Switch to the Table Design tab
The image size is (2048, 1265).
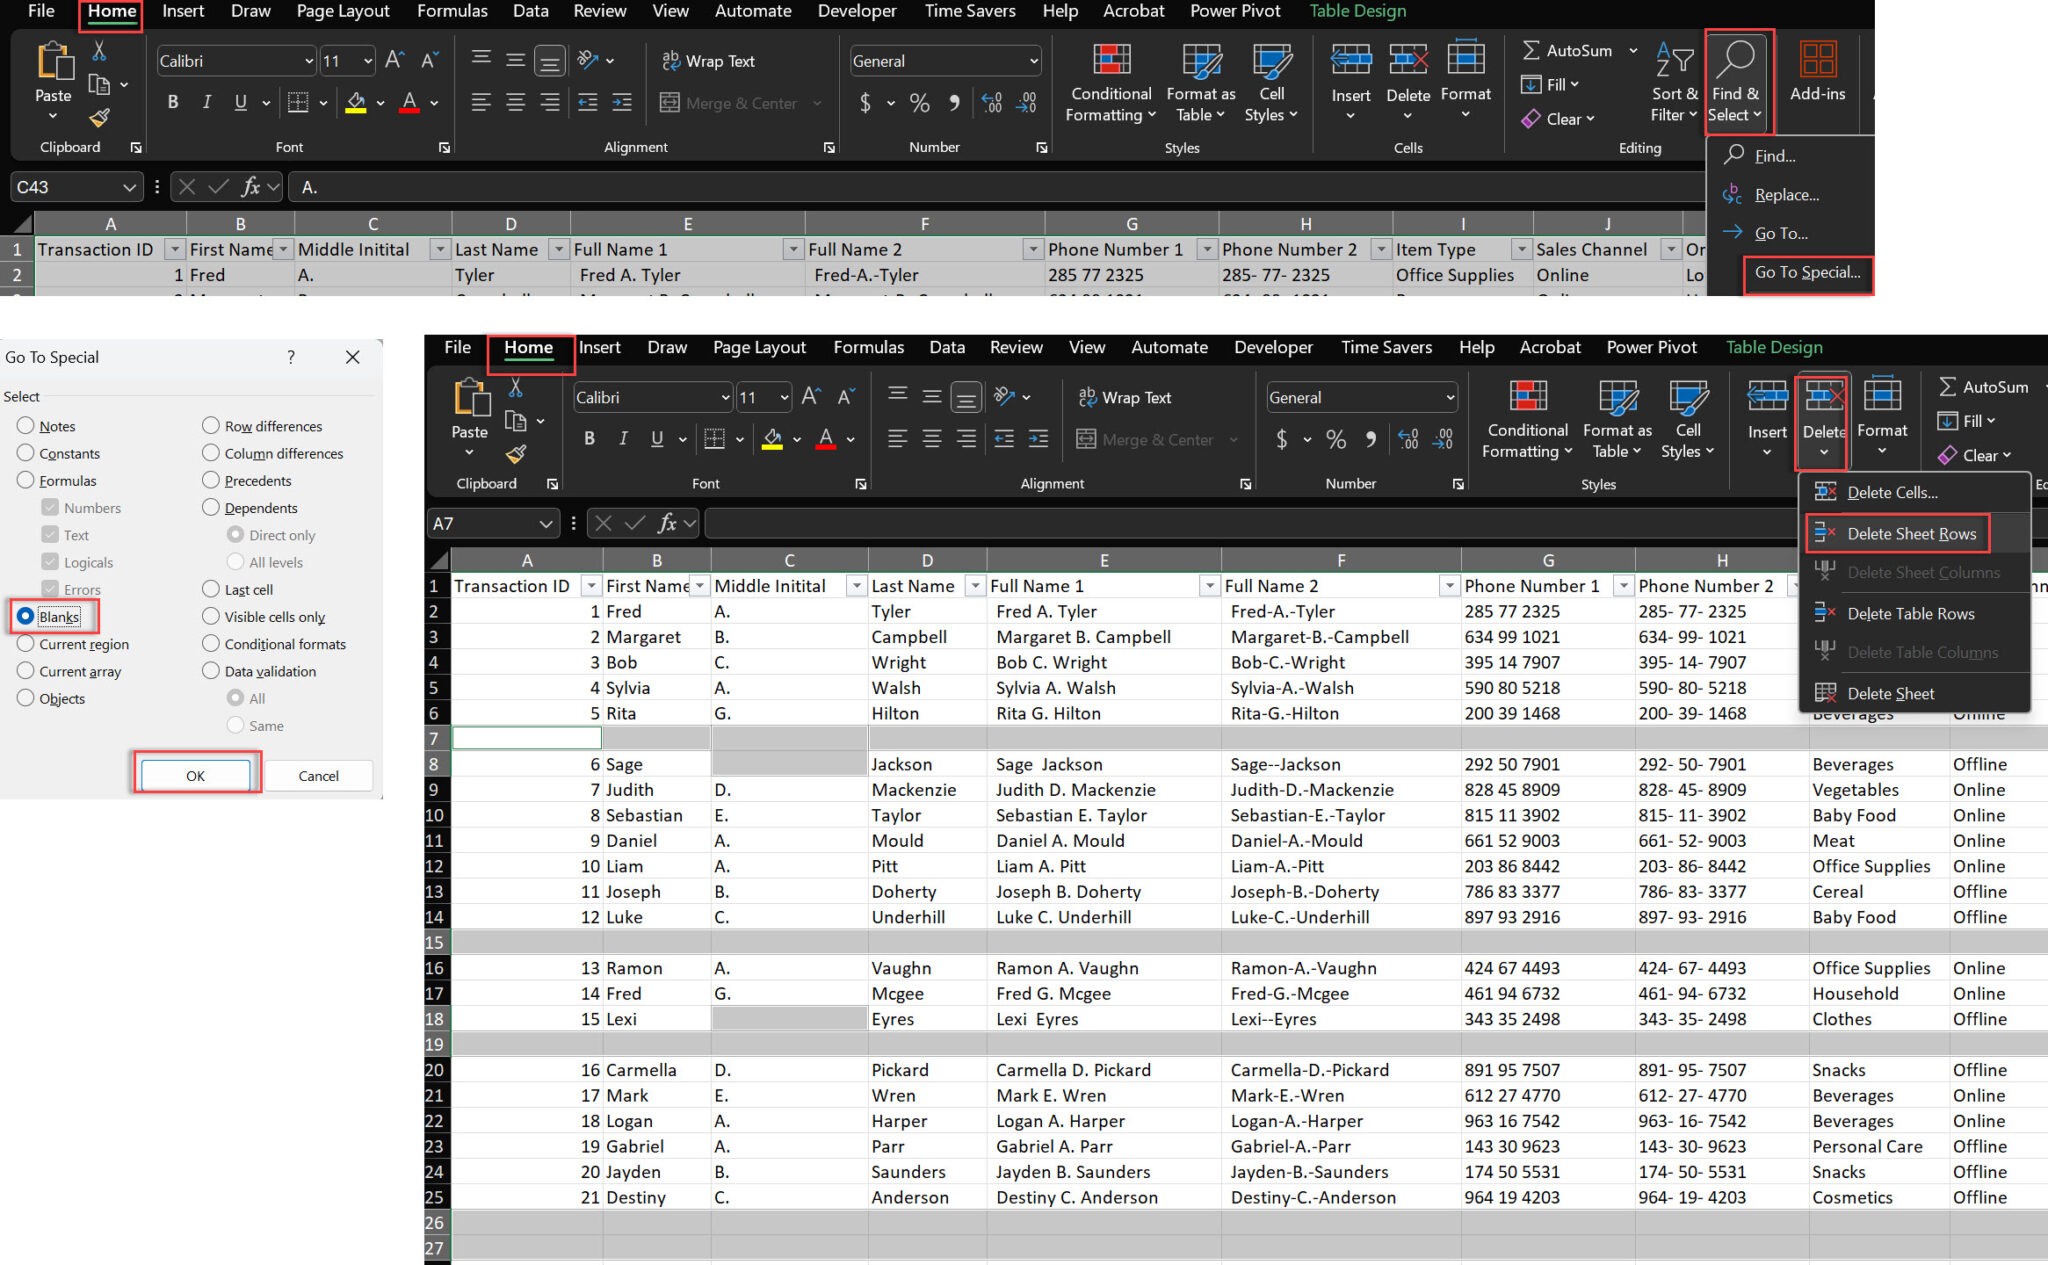click(1357, 11)
